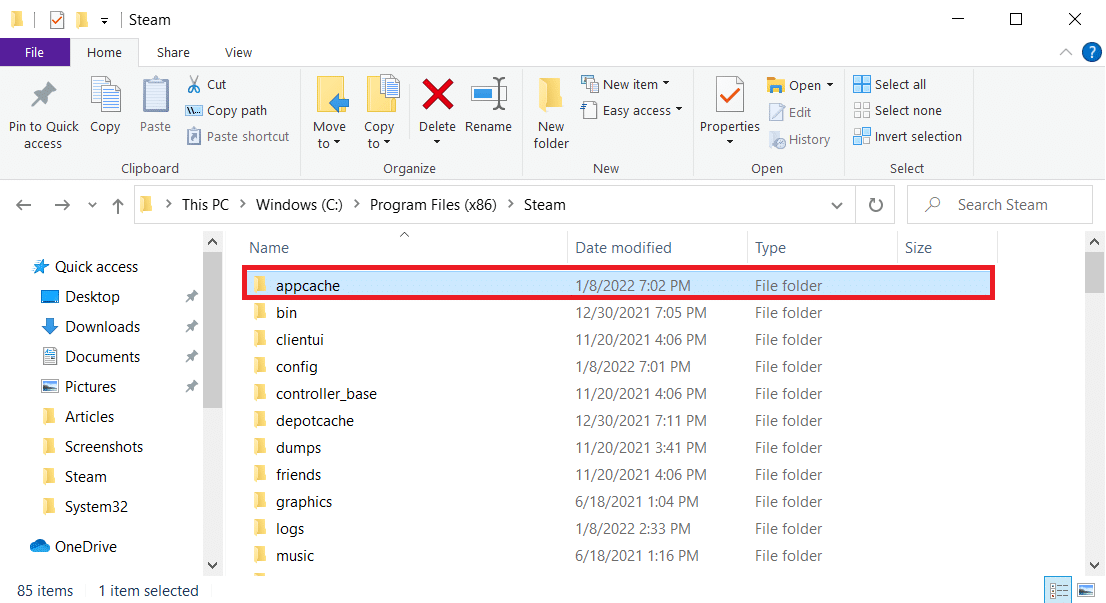Image resolution: width=1106 pixels, height=603 pixels.
Task: Click Select all in ribbon
Action: 889,85
